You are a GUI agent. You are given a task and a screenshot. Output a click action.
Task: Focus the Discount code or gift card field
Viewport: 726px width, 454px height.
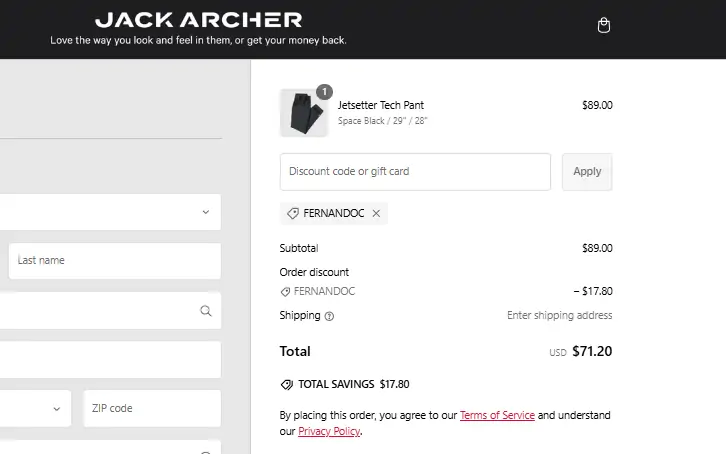tap(415, 171)
